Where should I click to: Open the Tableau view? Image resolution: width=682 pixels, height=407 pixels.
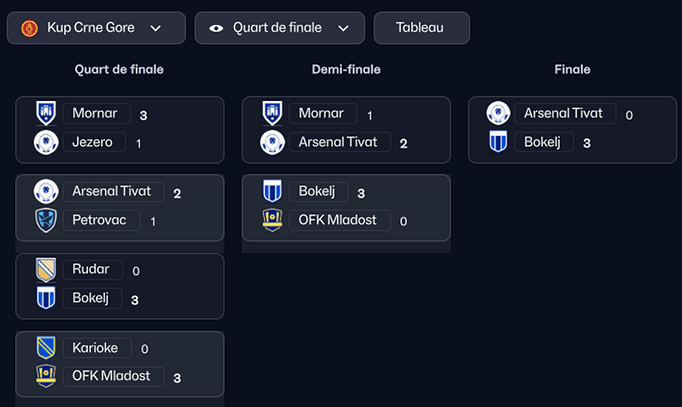tap(421, 28)
